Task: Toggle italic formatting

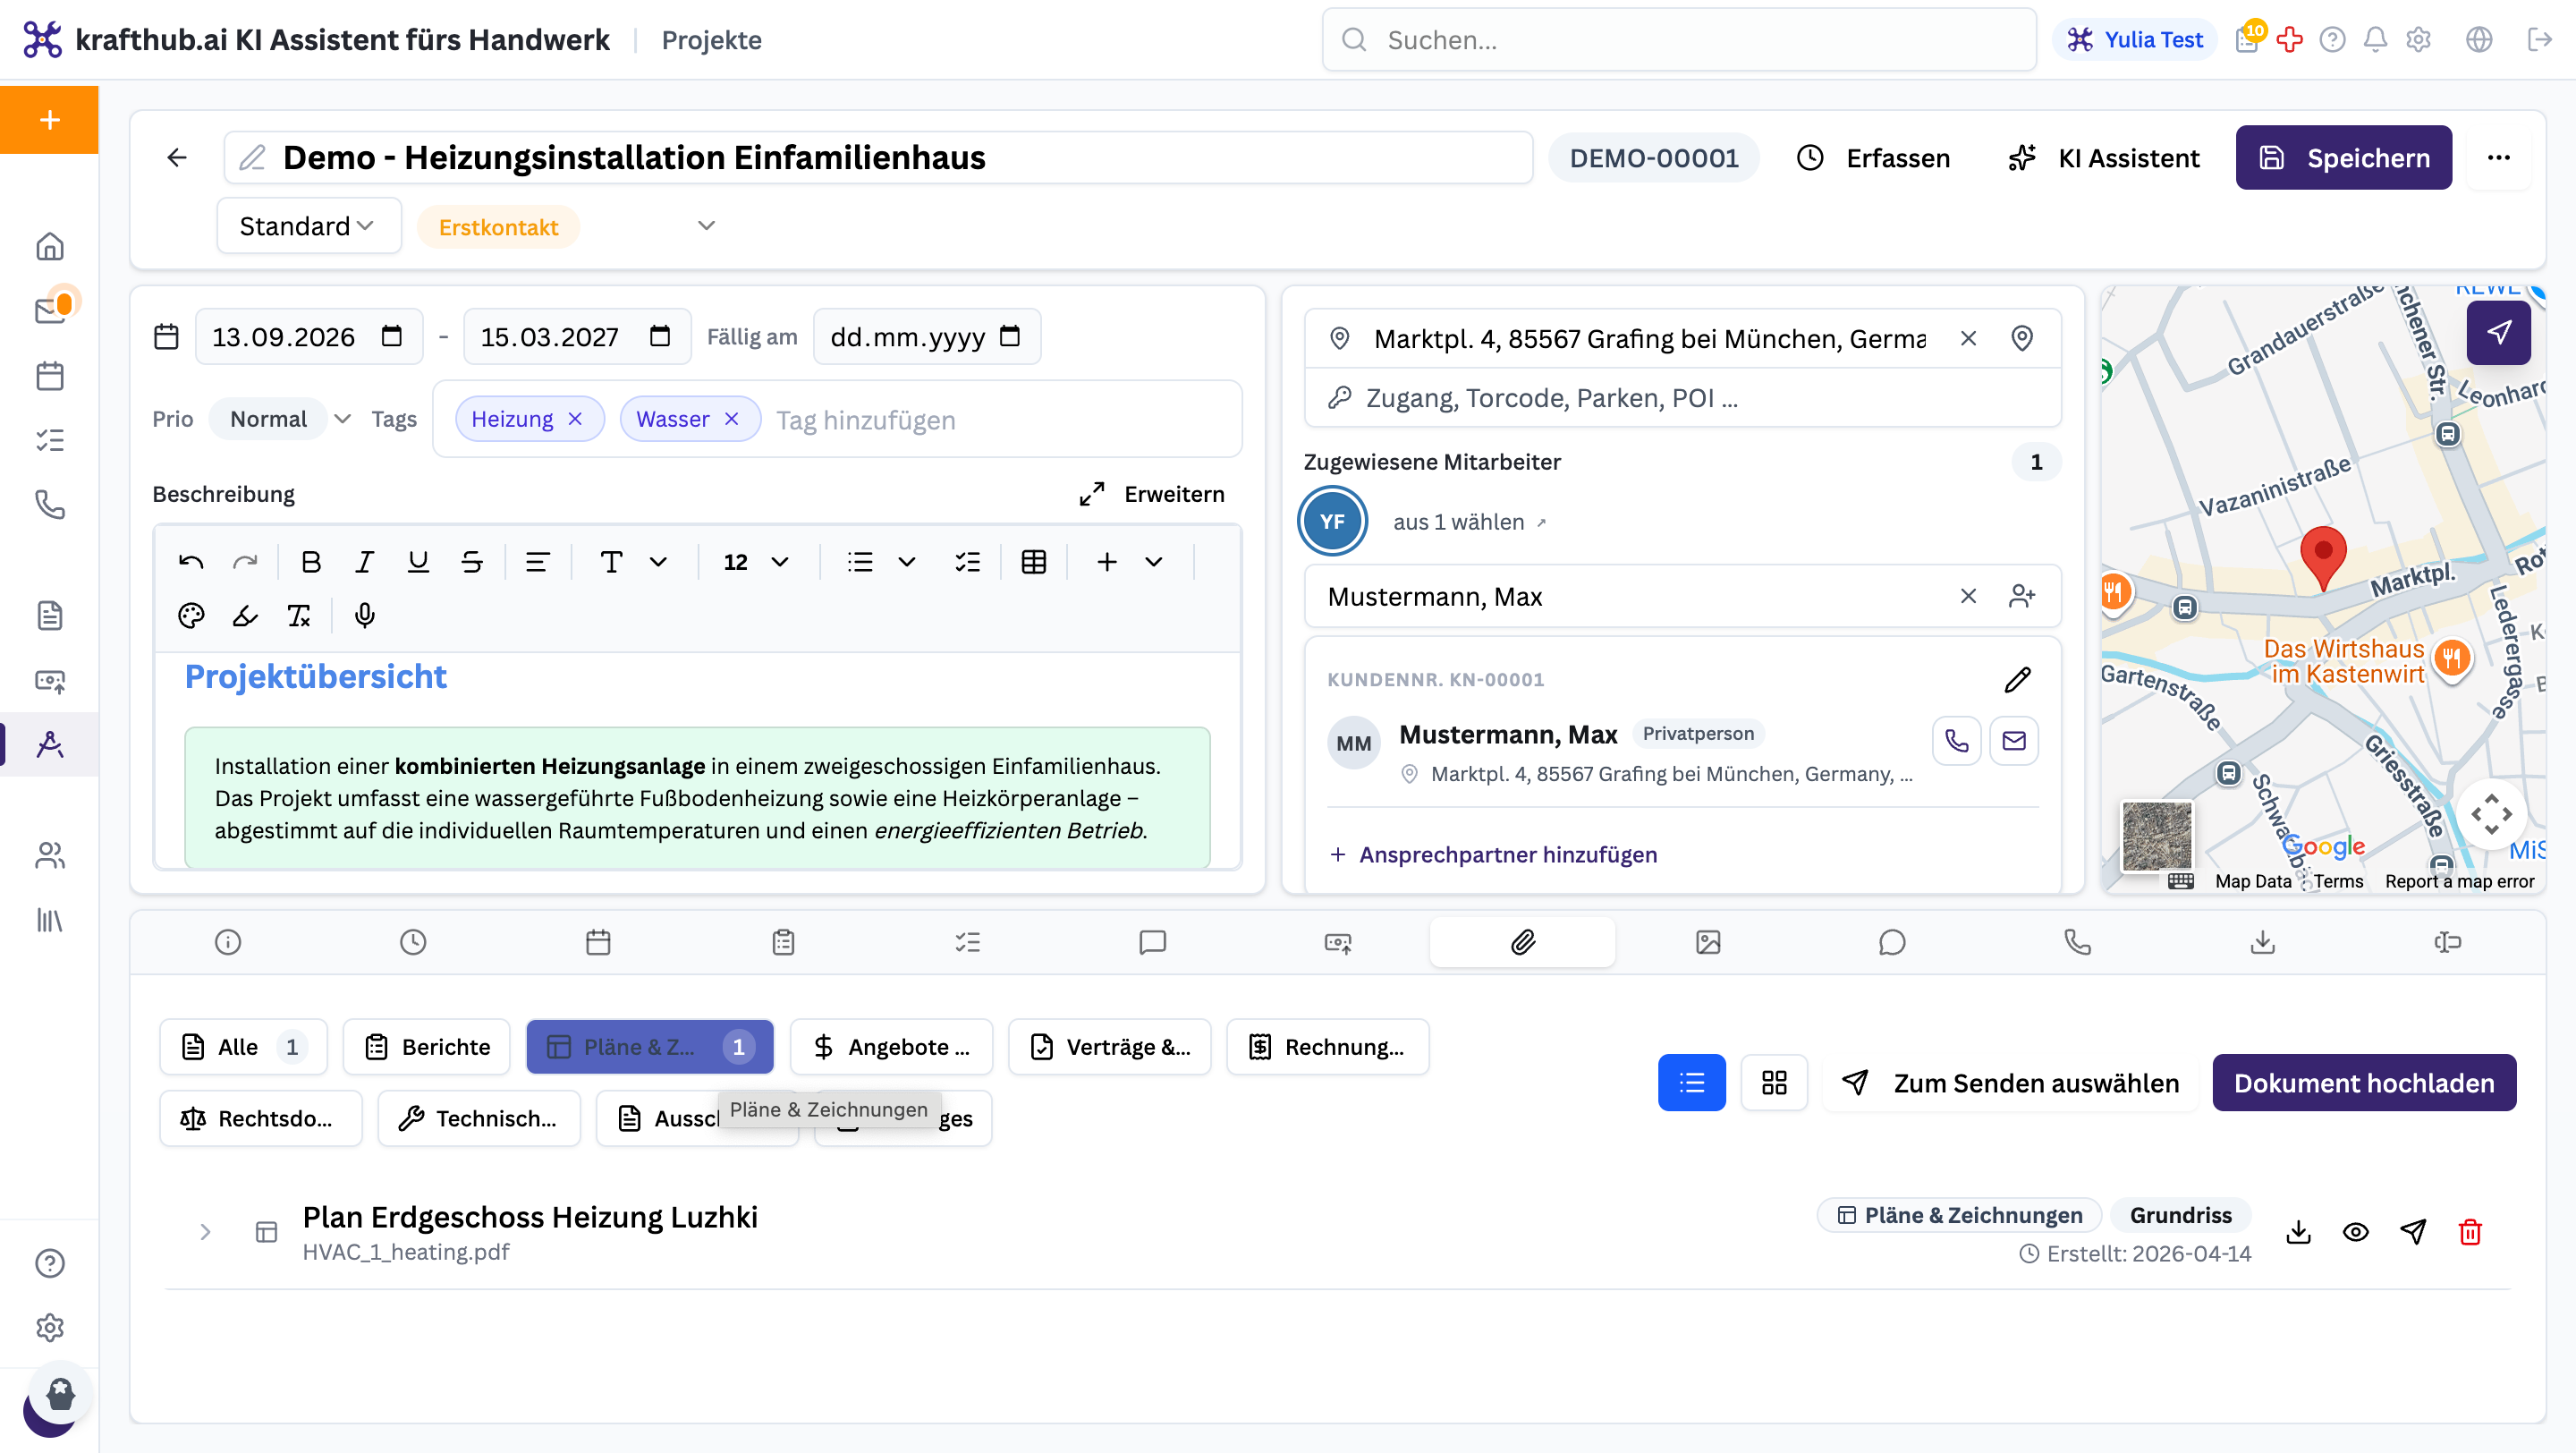Action: pos(364,562)
